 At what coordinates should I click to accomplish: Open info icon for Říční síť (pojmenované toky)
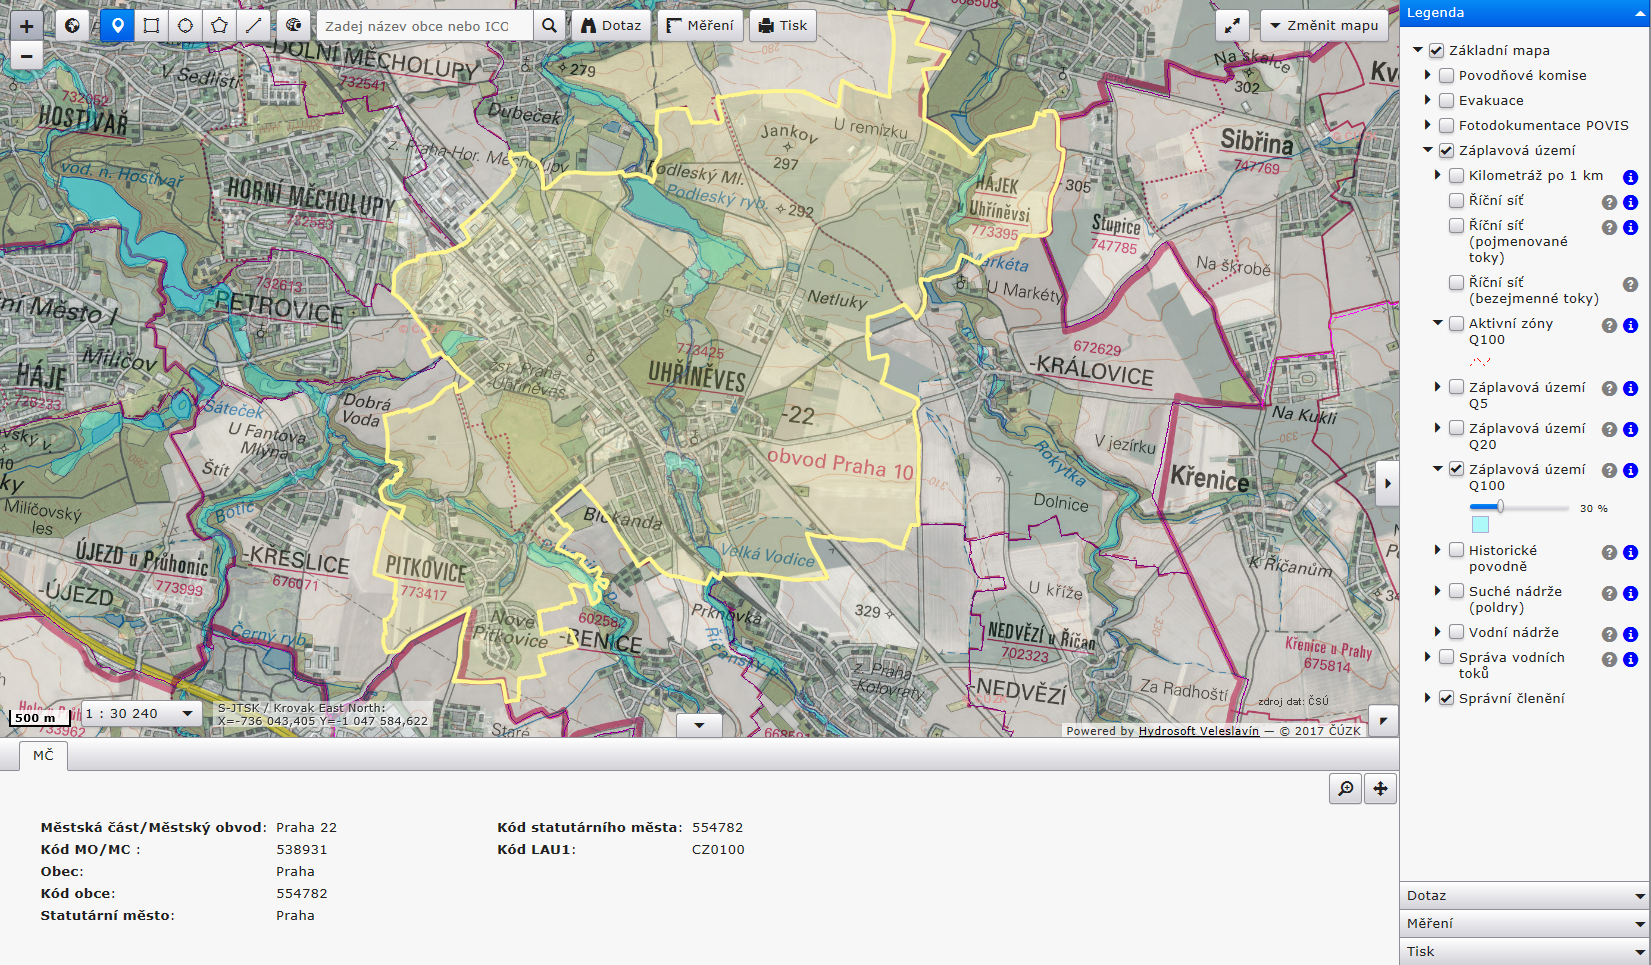(x=1630, y=227)
